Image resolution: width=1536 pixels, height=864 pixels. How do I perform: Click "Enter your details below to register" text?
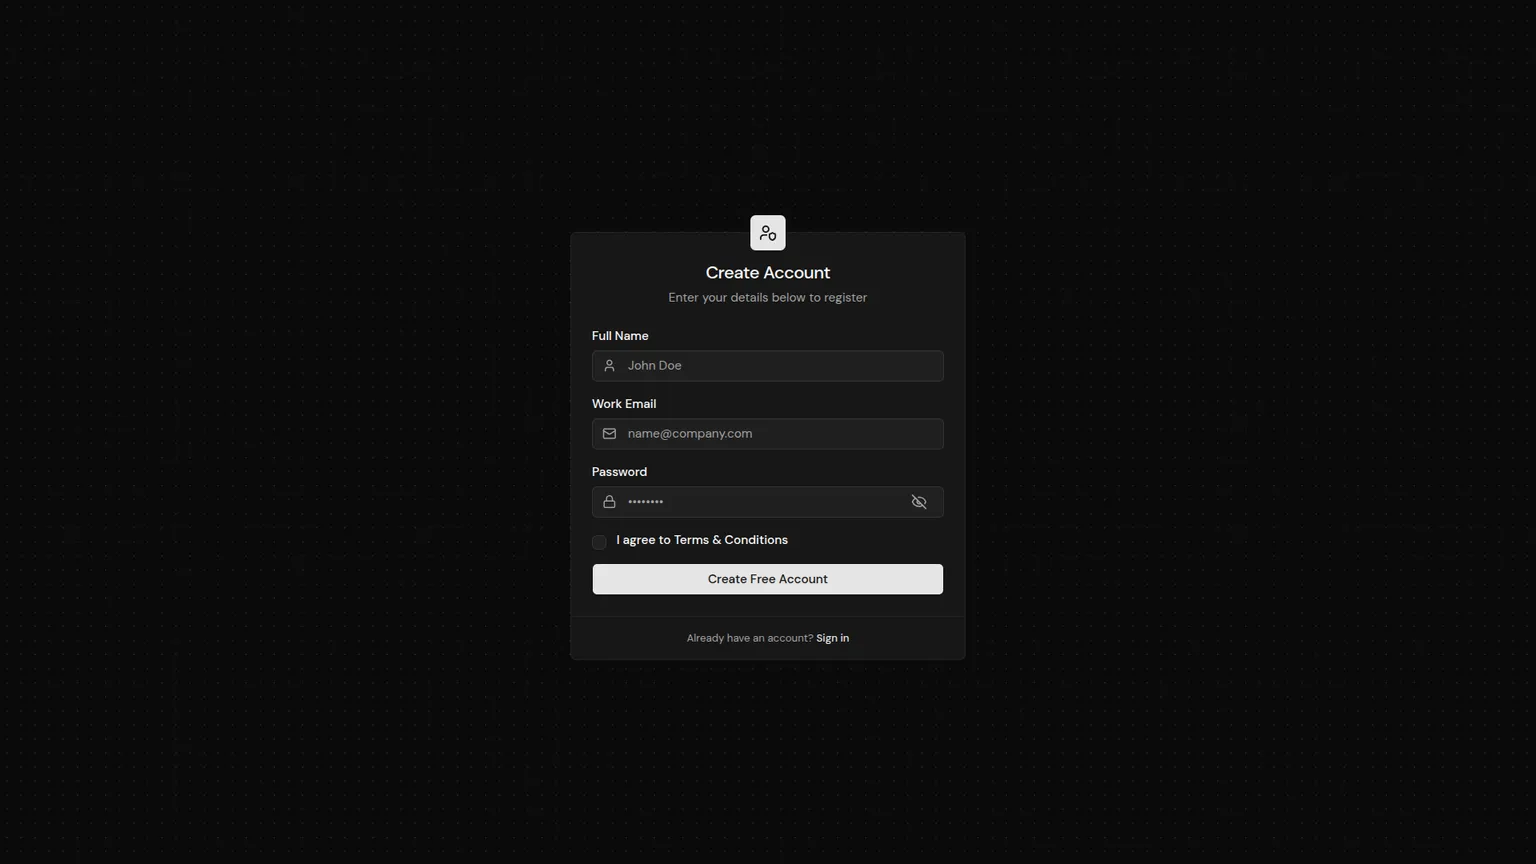(767, 298)
